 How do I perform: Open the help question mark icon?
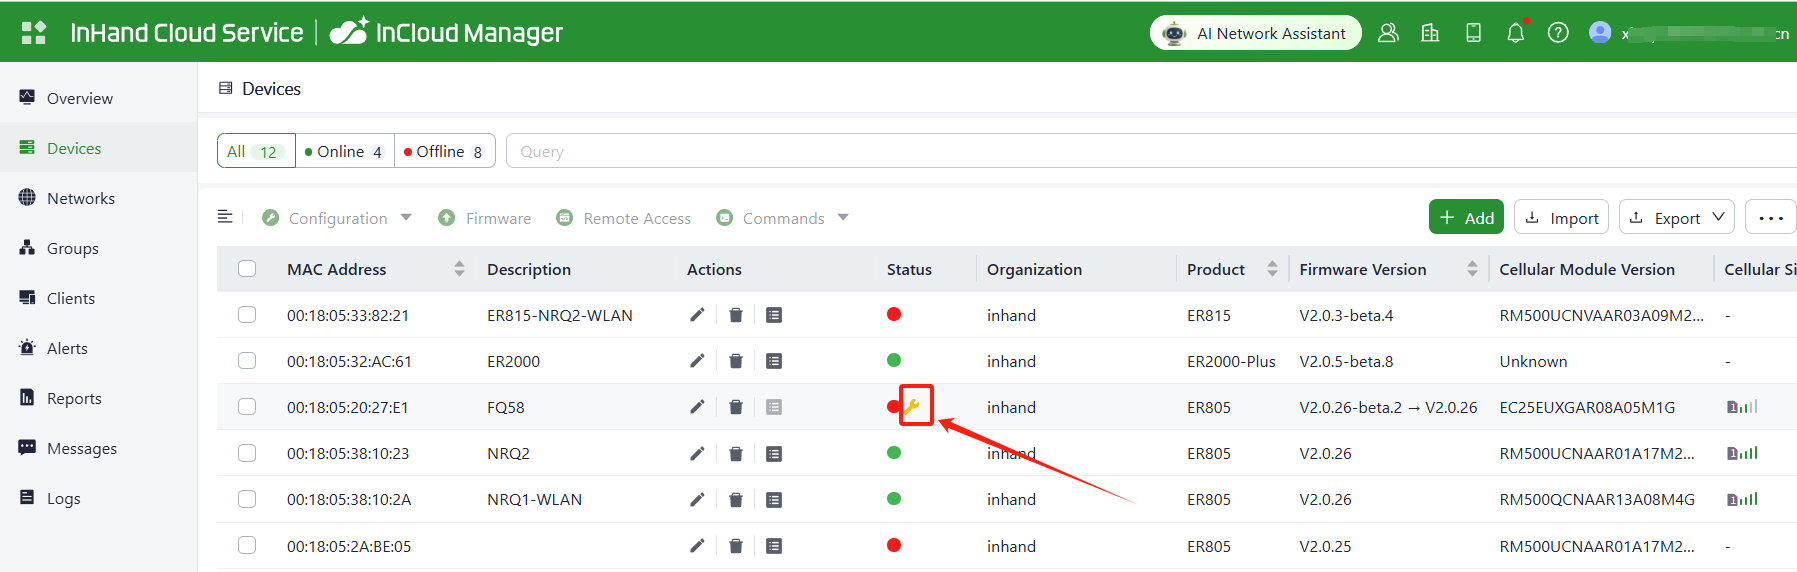pos(1557,33)
